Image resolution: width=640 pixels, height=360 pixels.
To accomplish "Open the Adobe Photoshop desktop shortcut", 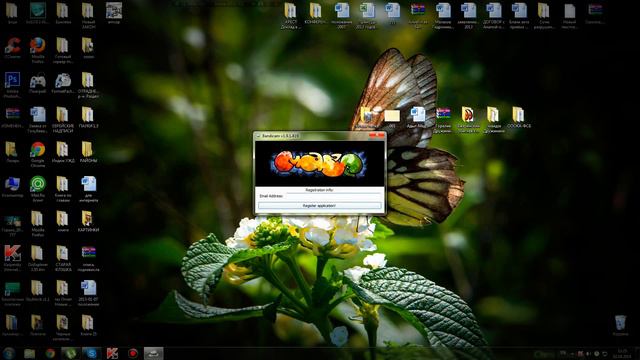I will 12,85.
